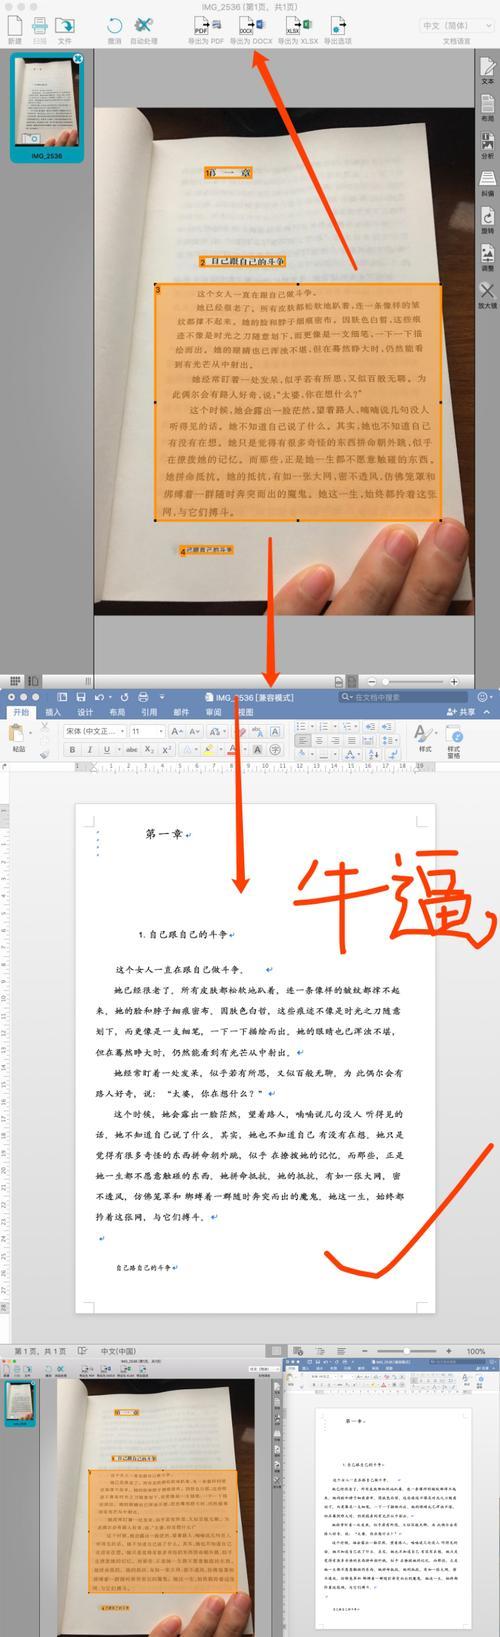Click the 分析 analyze tool icon
Image resolution: width=500 pixels, height=1637 pixels.
pyautogui.click(x=487, y=147)
